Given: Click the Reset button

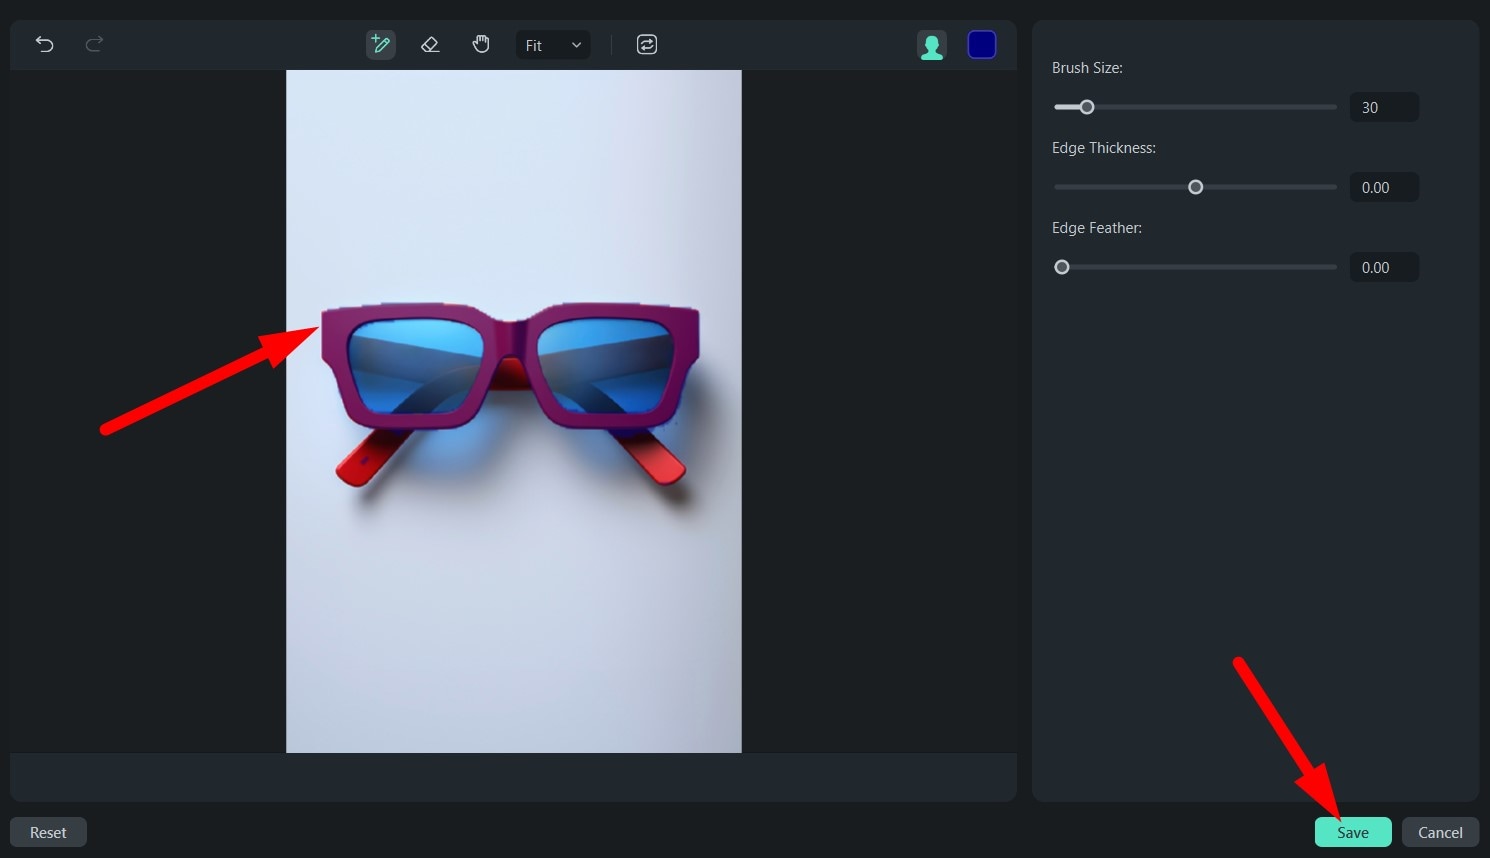Looking at the screenshot, I should click(x=48, y=832).
